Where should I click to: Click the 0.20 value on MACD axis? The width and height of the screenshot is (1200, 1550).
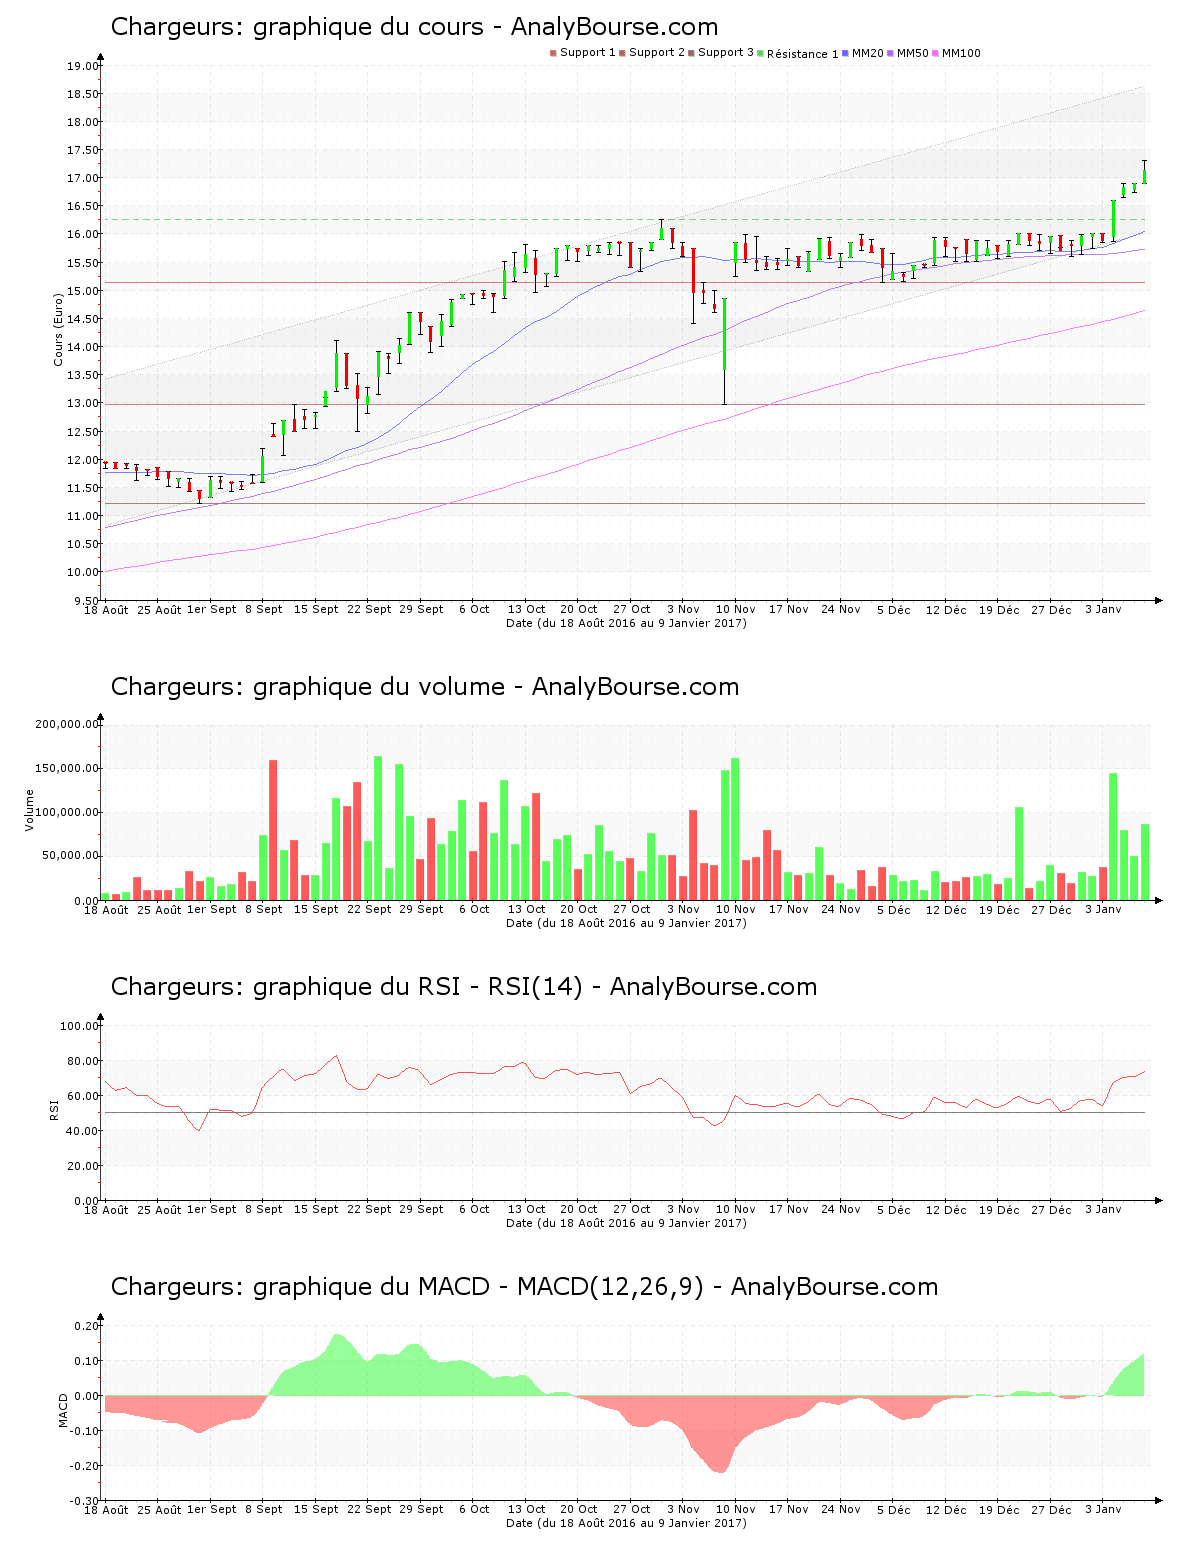(87, 1326)
